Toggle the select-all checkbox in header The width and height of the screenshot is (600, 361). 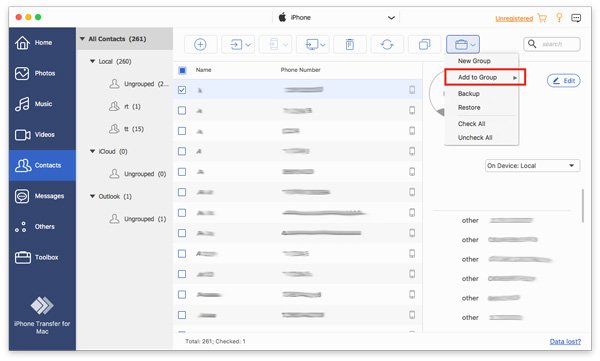pyautogui.click(x=182, y=70)
